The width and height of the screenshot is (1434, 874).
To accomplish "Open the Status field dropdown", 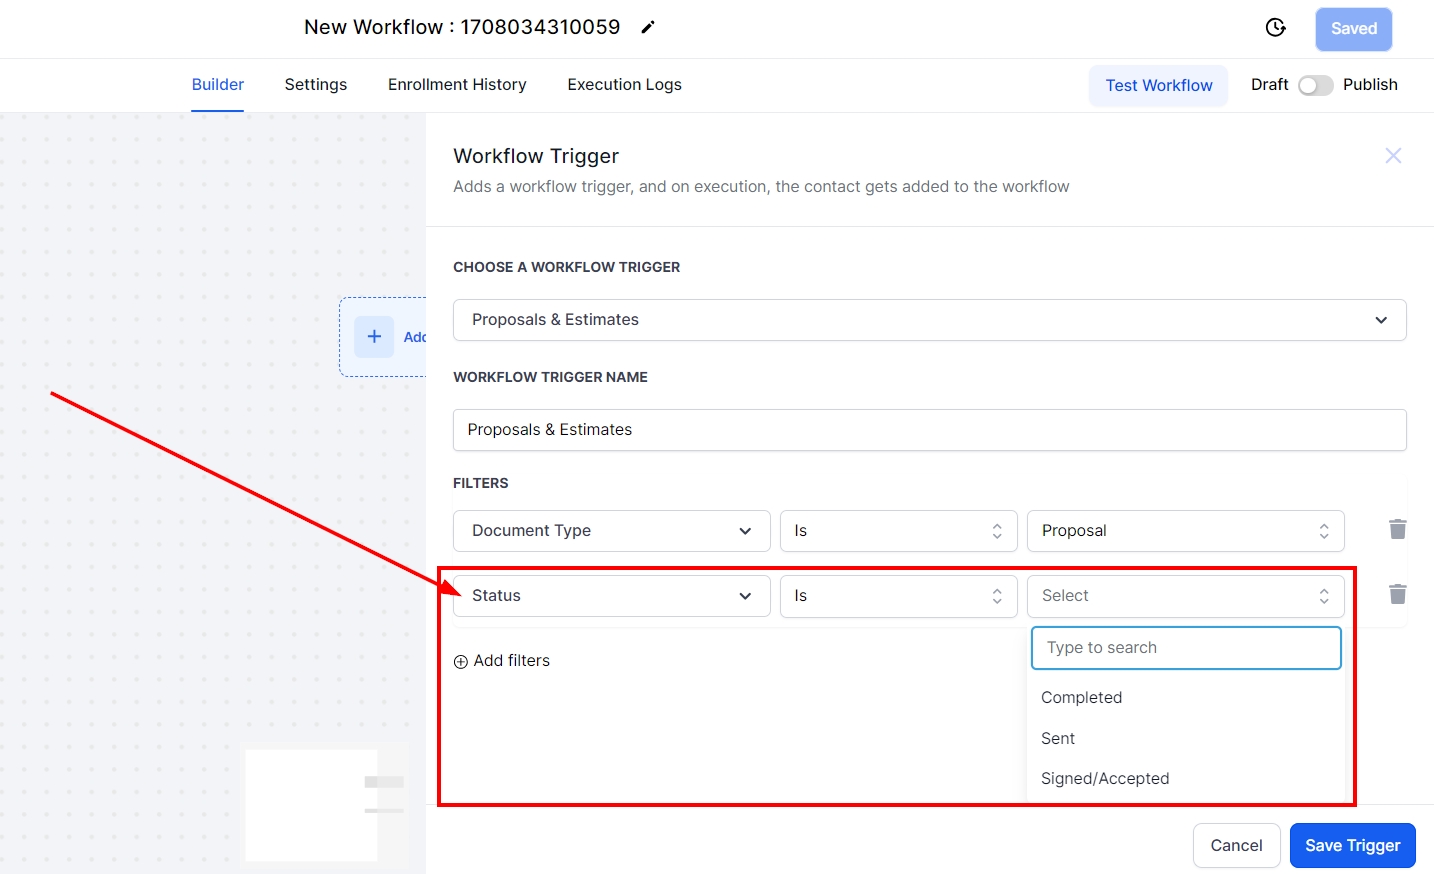I will pos(611,596).
